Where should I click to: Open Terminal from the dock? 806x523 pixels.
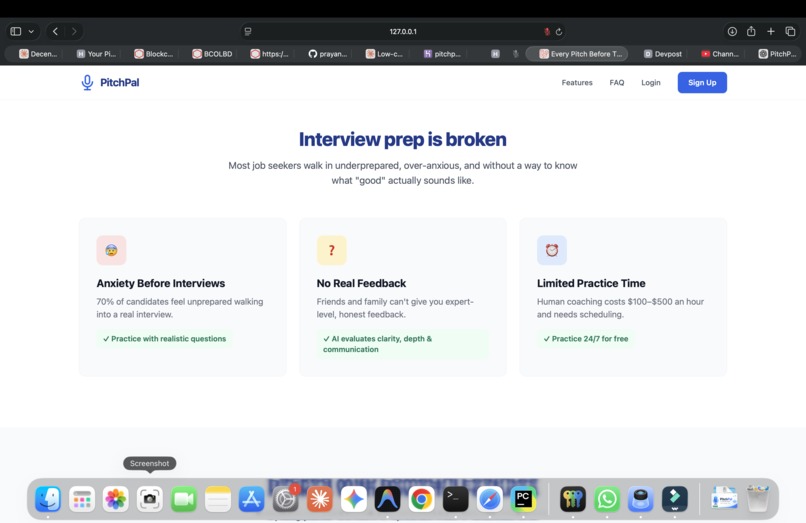[x=455, y=499]
